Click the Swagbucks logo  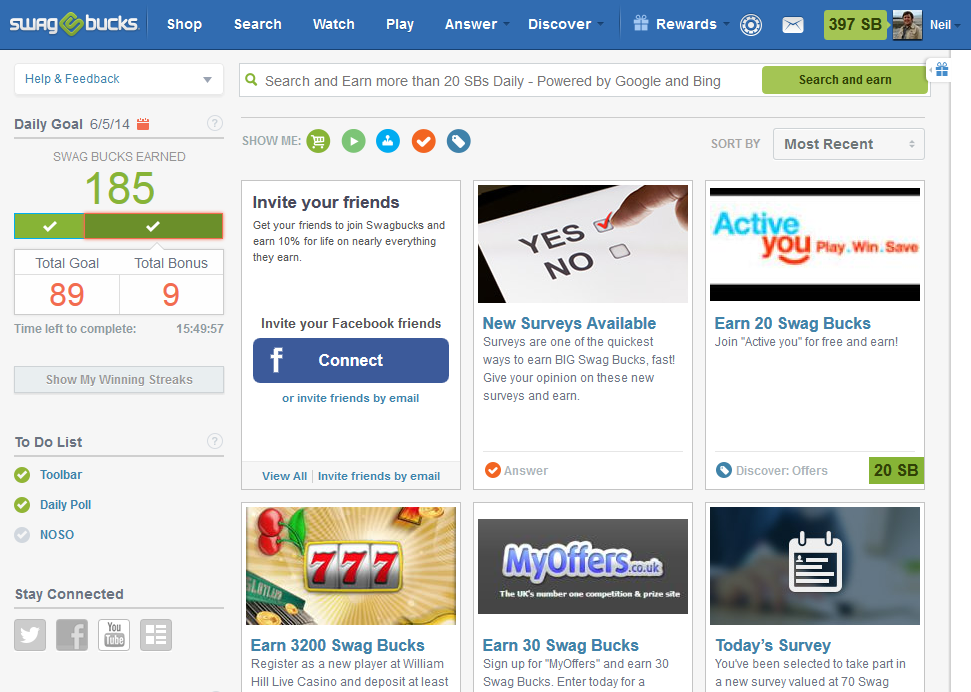74,24
